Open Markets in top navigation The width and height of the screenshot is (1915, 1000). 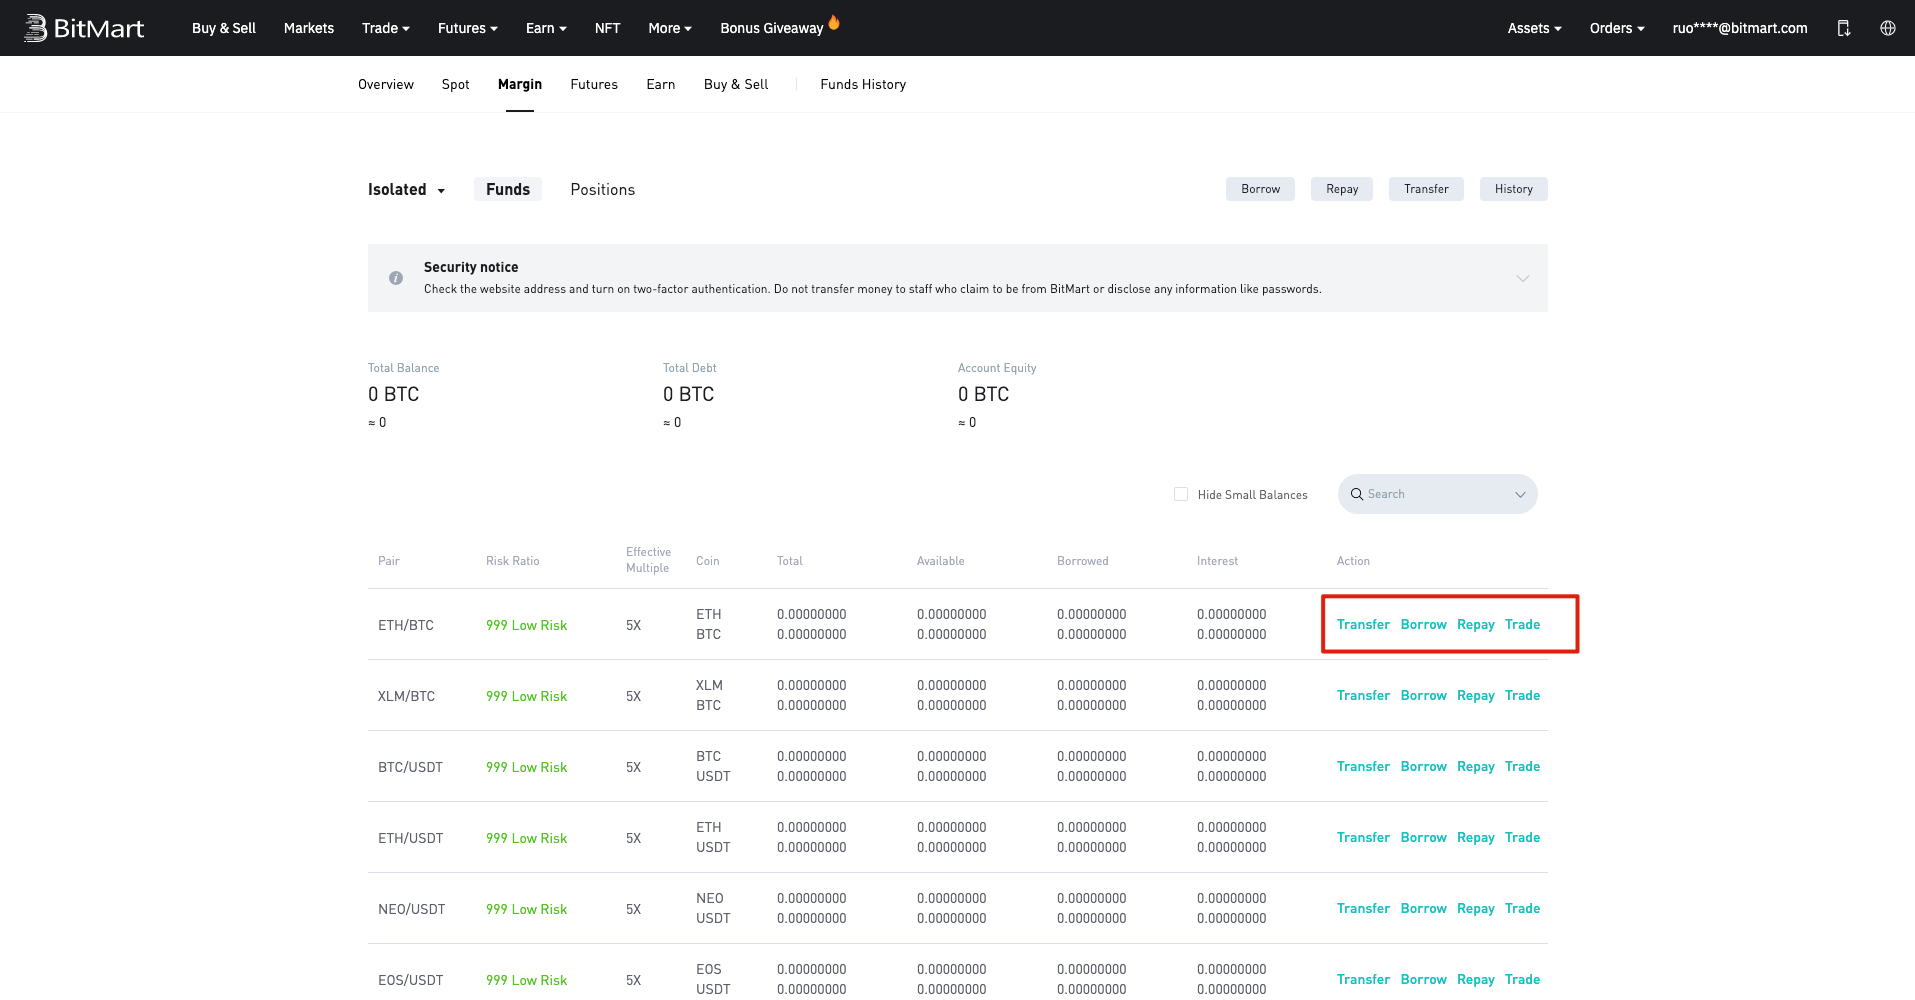pyautogui.click(x=309, y=28)
